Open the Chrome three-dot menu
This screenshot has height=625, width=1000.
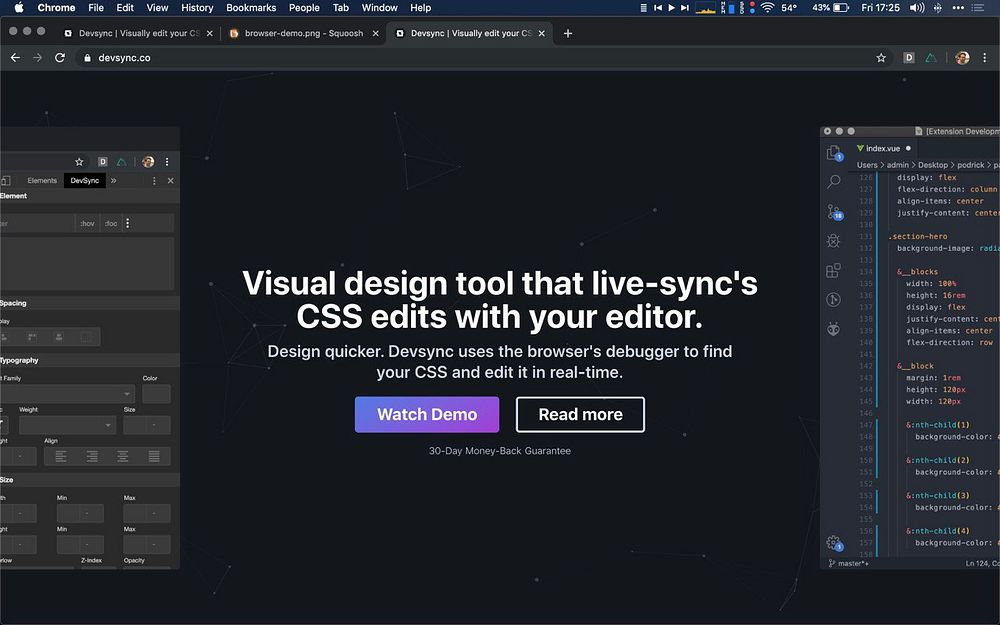pyautogui.click(x=985, y=57)
